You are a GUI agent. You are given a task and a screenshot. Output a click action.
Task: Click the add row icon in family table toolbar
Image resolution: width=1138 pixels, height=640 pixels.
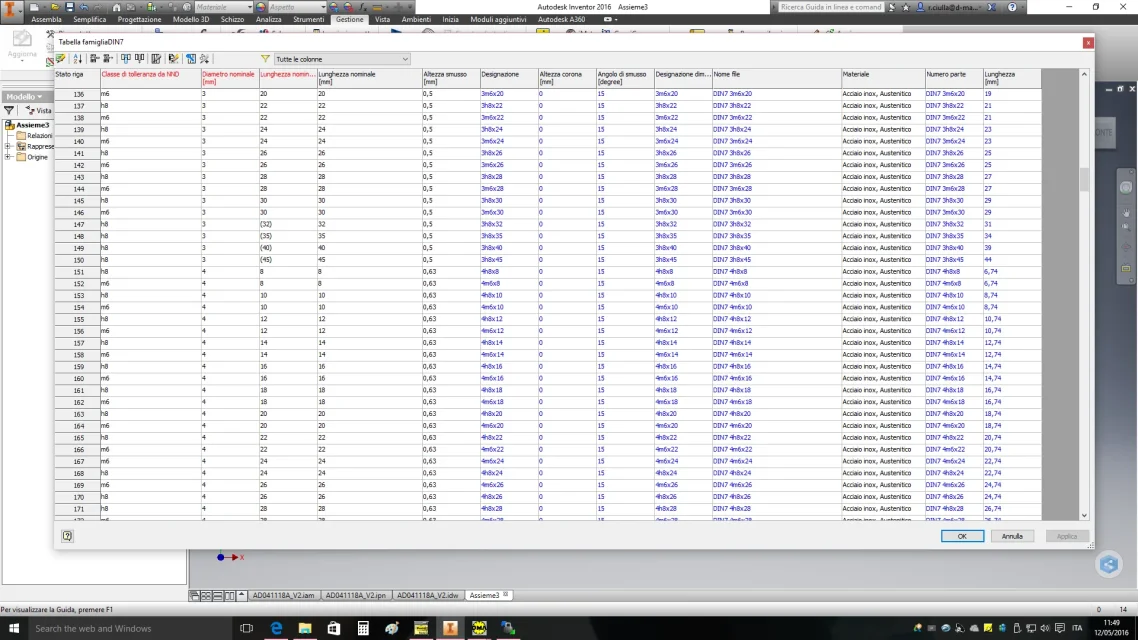coord(95,59)
